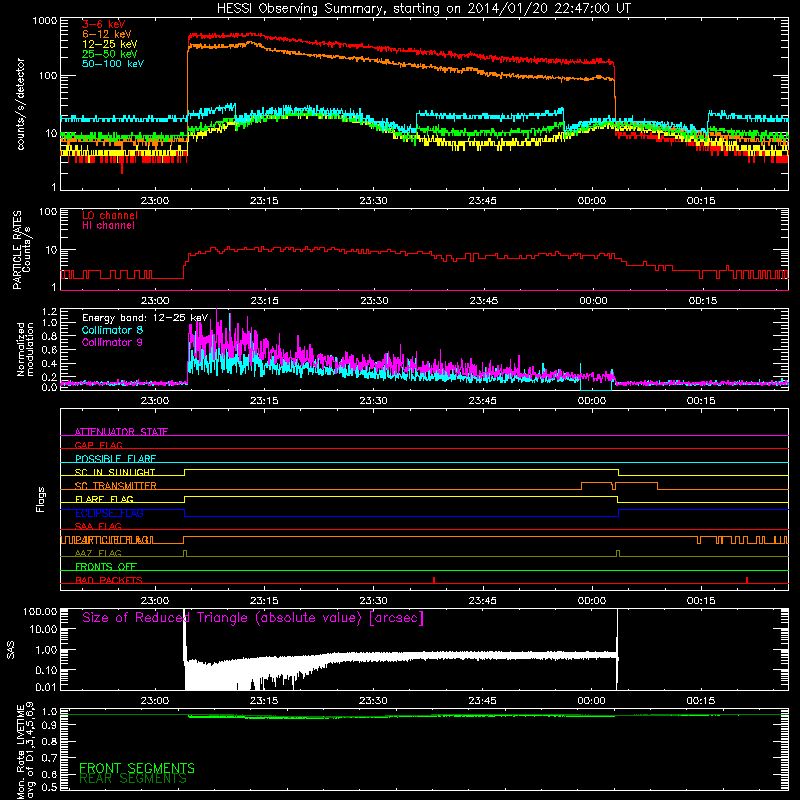Click the FRONTS OFF flag label
This screenshot has height=800, width=800.
(106, 567)
